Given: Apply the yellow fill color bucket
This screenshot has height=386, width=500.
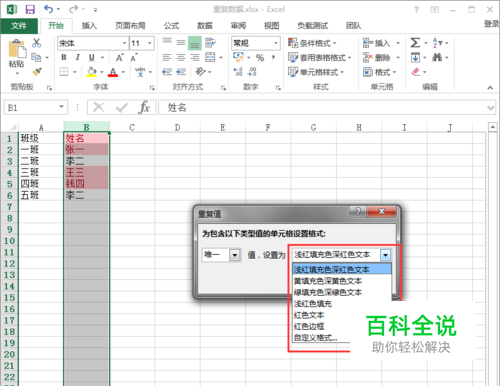Looking at the screenshot, I should pos(92,72).
